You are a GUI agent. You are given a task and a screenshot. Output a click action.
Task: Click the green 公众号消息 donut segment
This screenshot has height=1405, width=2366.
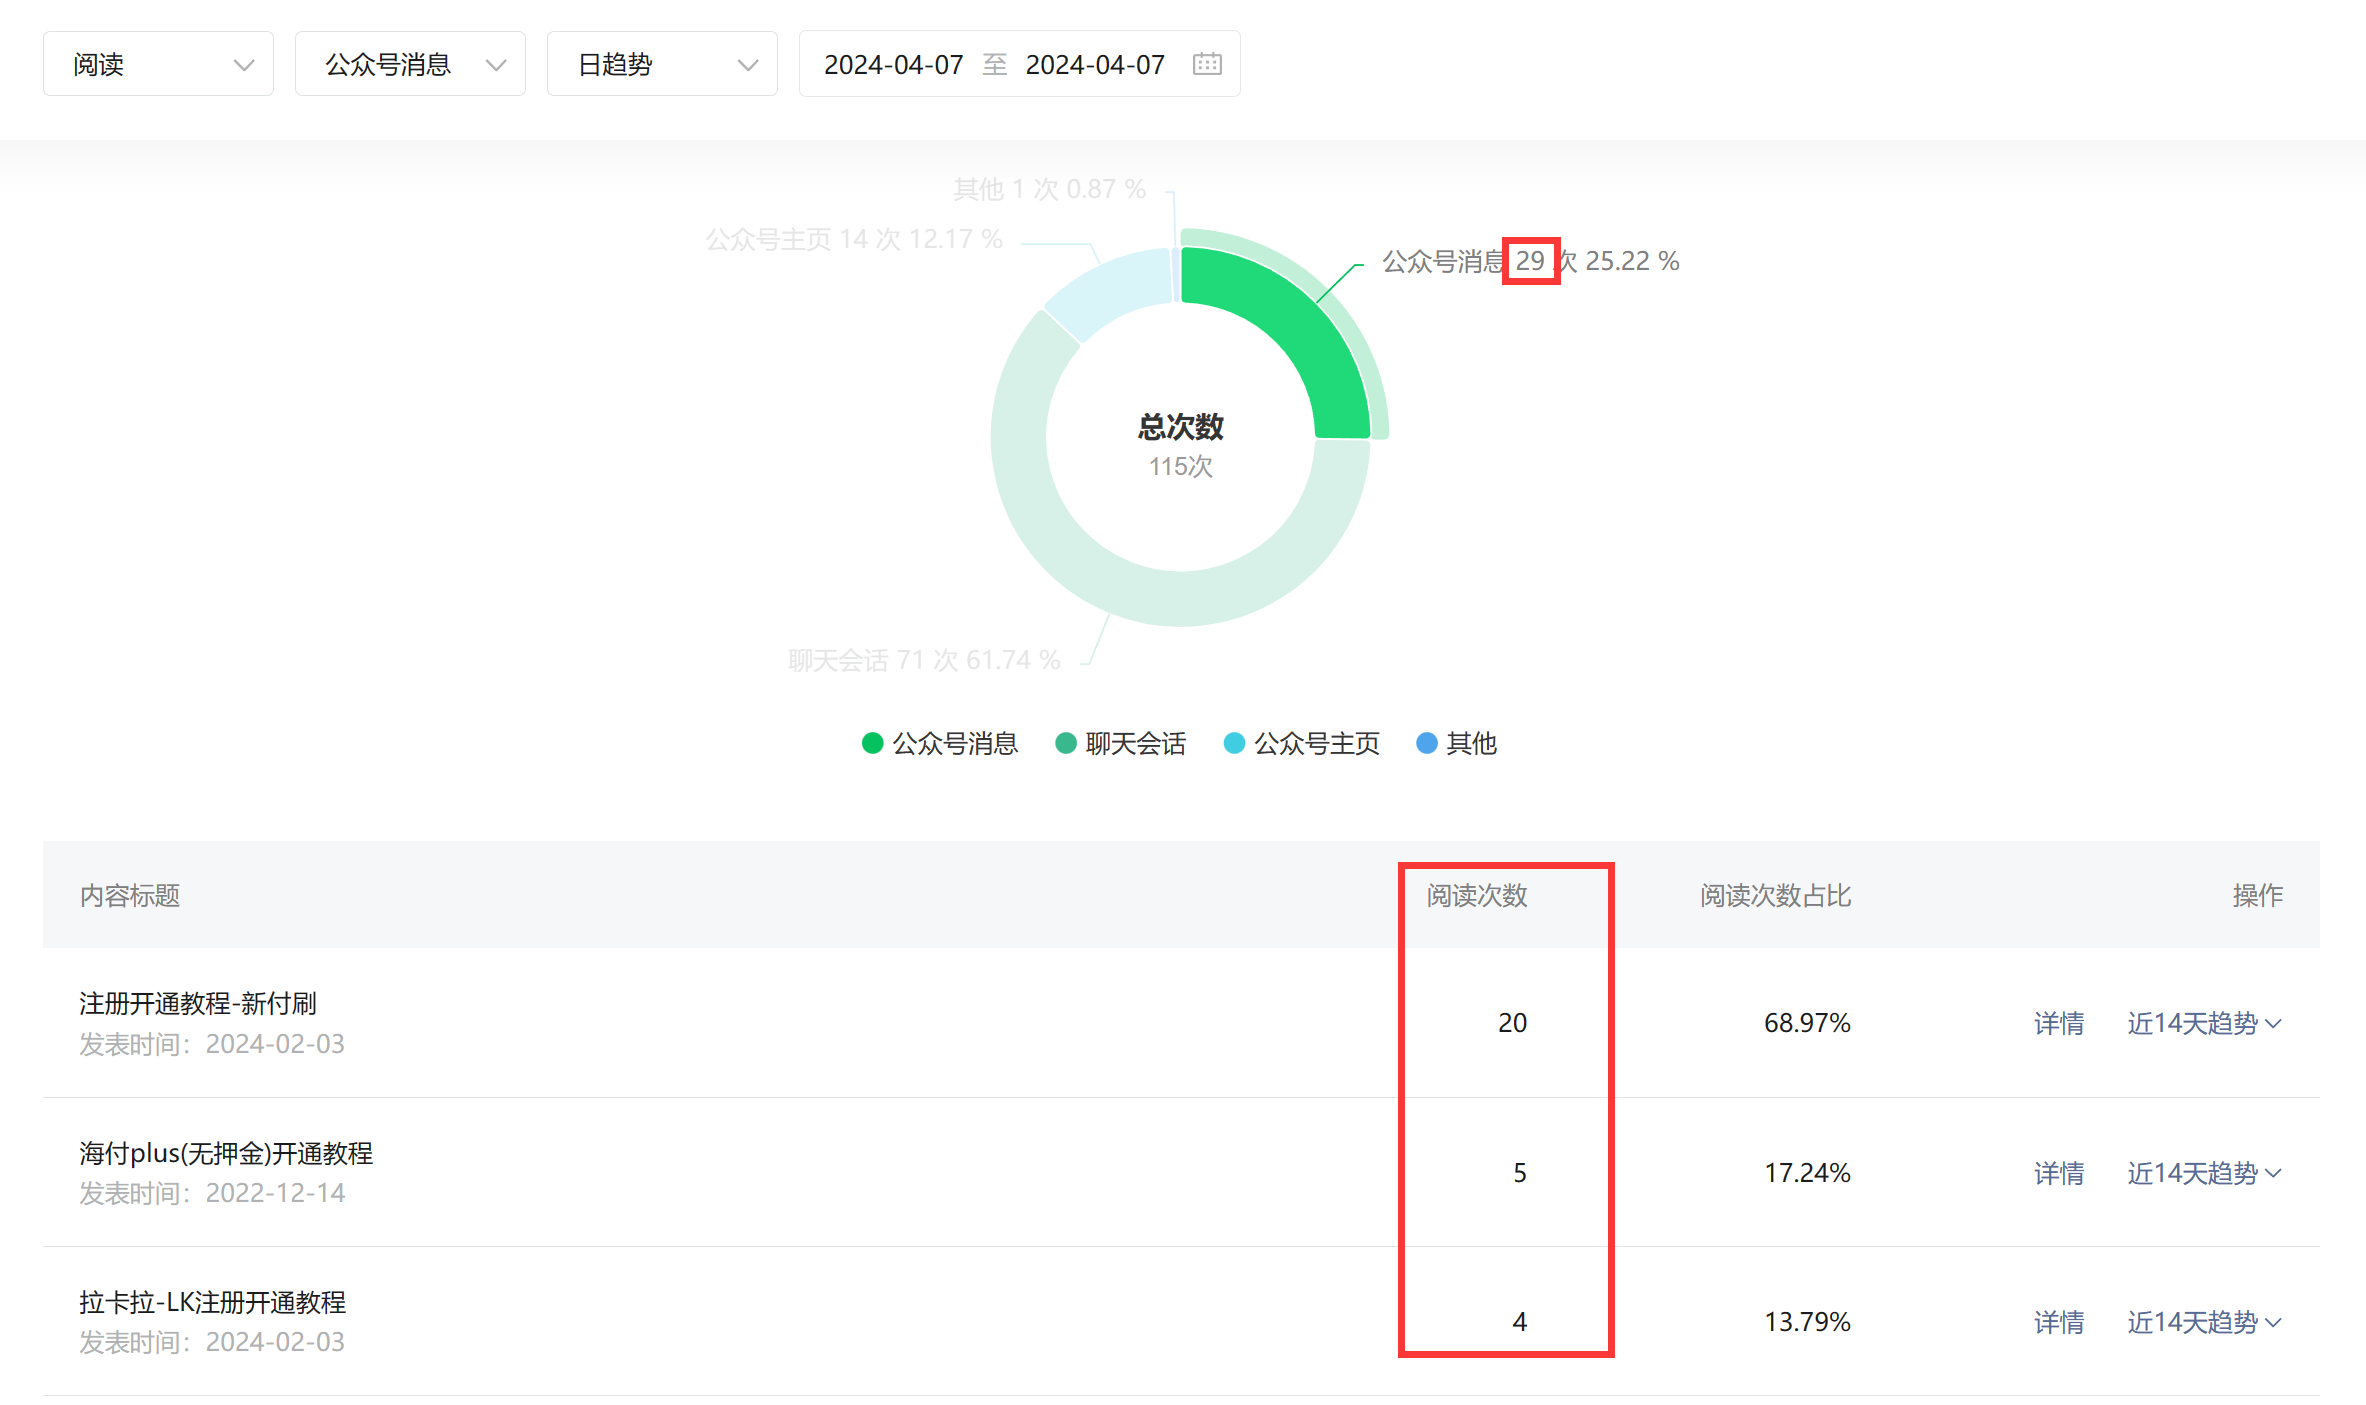click(x=1295, y=320)
